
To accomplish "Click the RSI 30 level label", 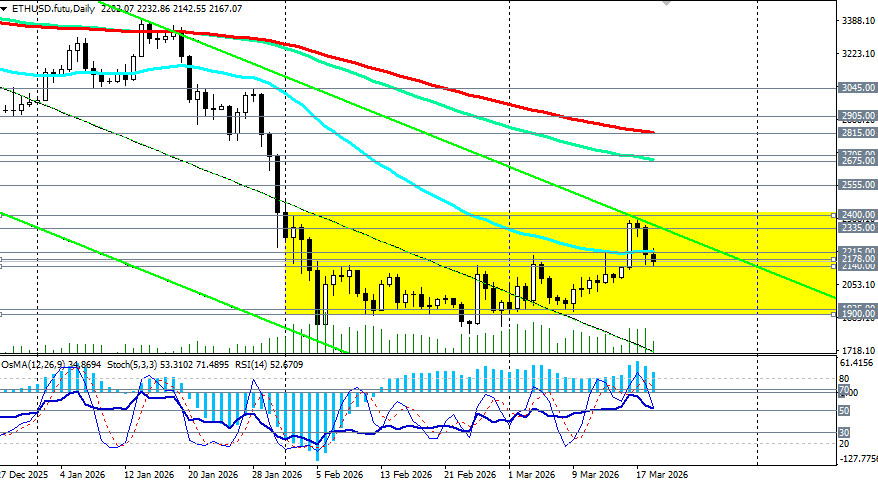I will pyautogui.click(x=844, y=432).
